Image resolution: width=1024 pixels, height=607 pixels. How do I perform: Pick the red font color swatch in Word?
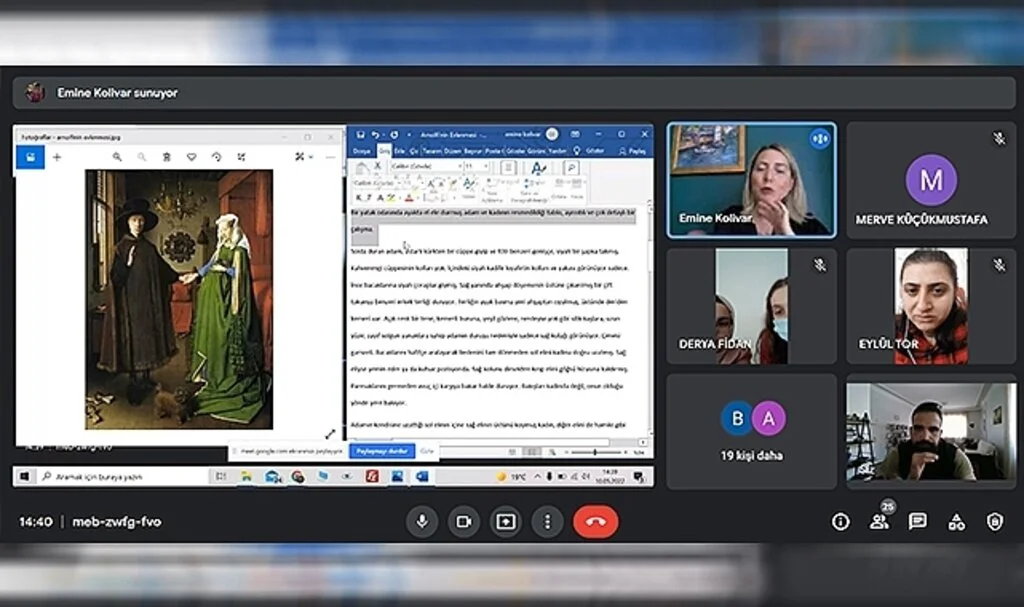click(409, 197)
